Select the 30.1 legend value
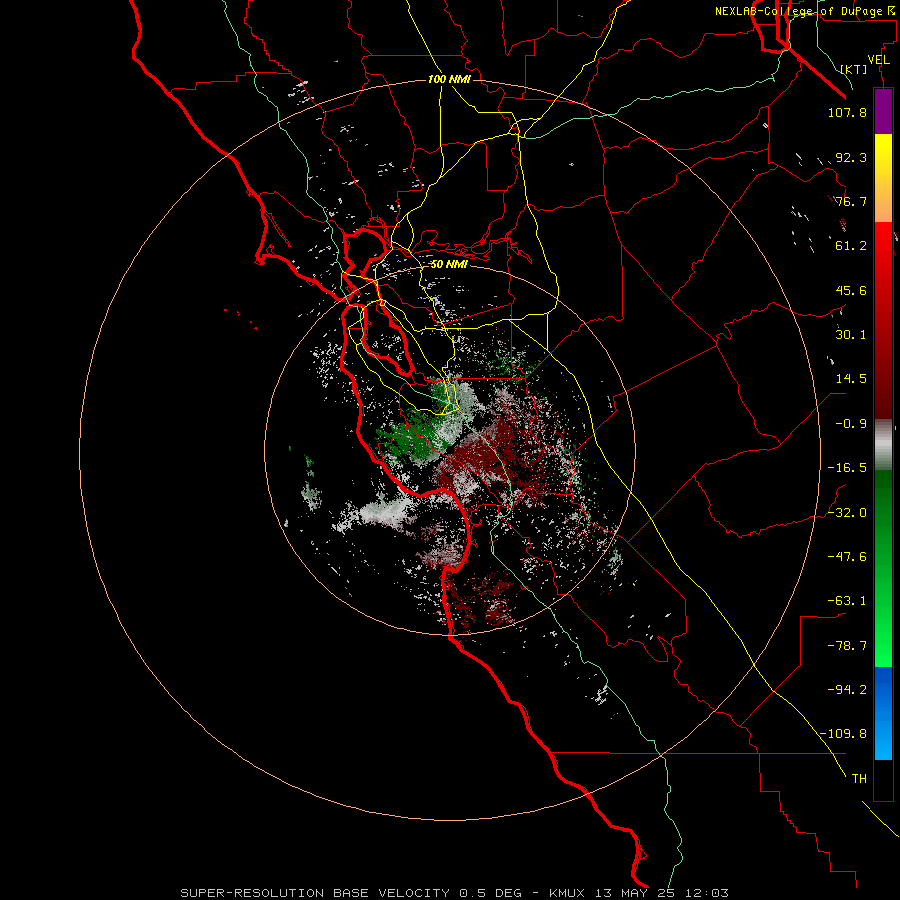900x900 pixels. point(851,335)
